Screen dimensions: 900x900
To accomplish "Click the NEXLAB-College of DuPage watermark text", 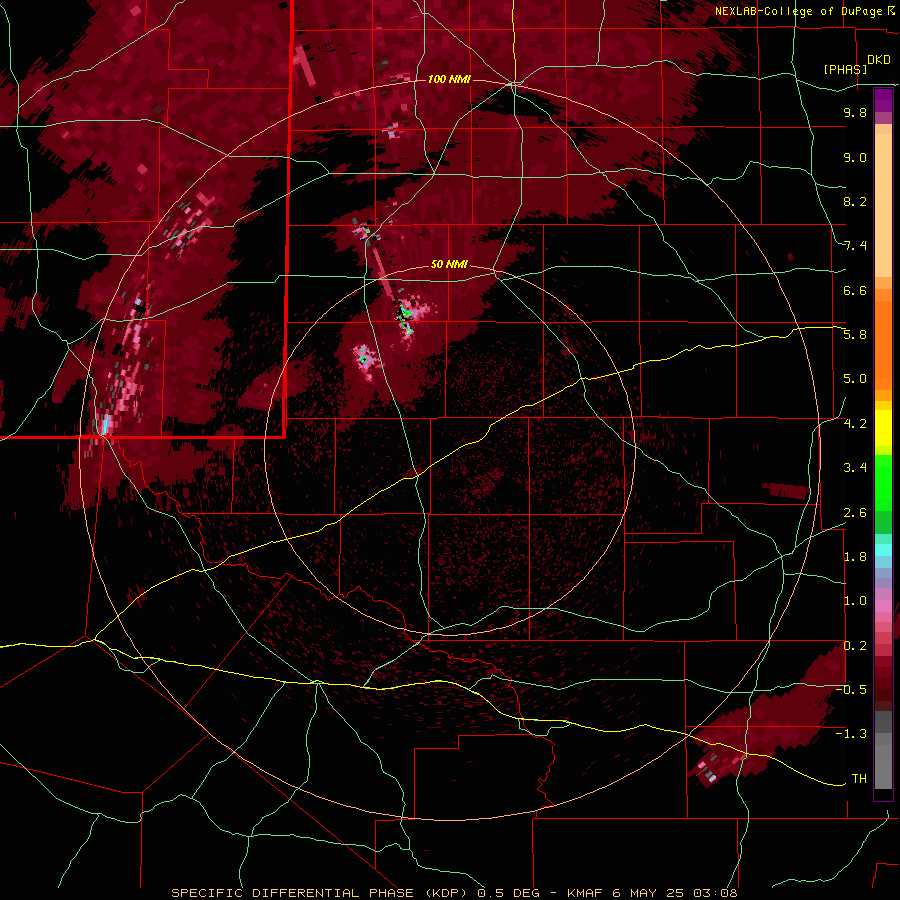I will (x=804, y=11).
